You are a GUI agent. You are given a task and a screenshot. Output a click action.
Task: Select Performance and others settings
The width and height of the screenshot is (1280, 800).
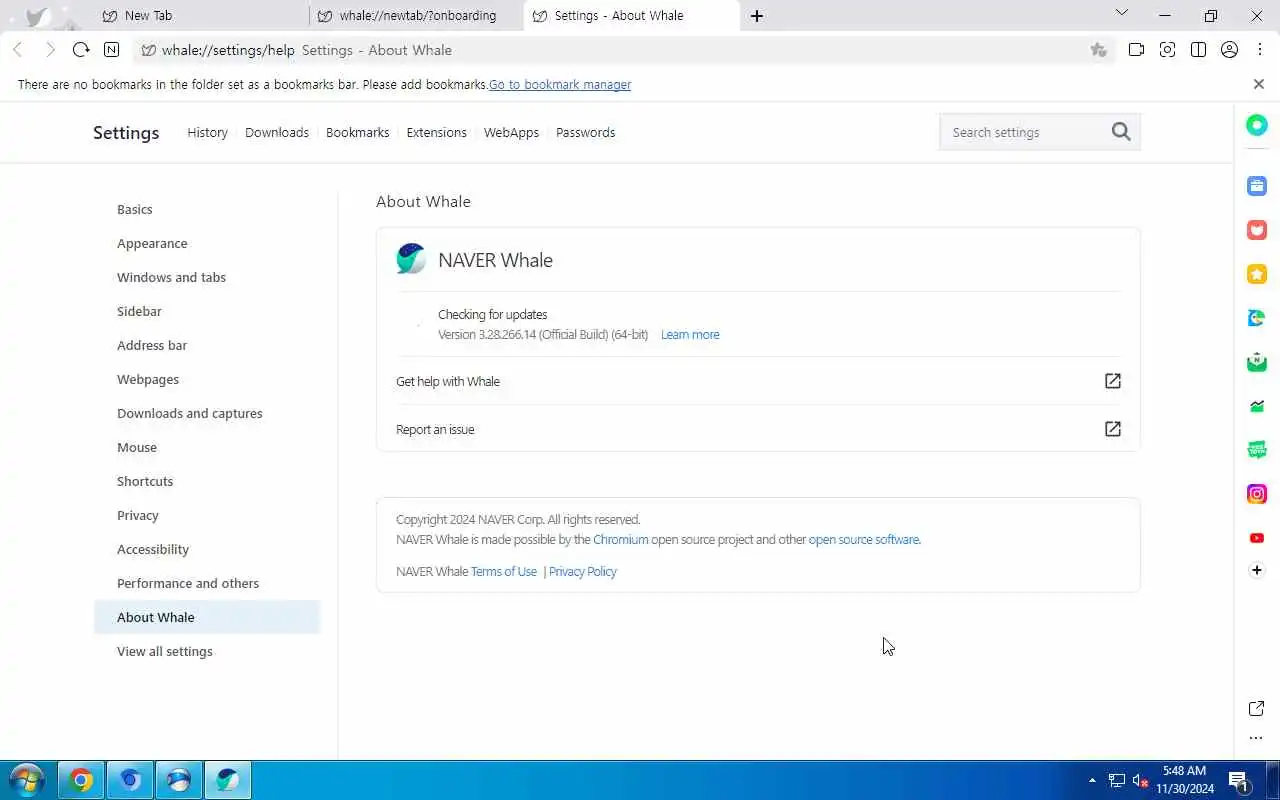click(188, 583)
